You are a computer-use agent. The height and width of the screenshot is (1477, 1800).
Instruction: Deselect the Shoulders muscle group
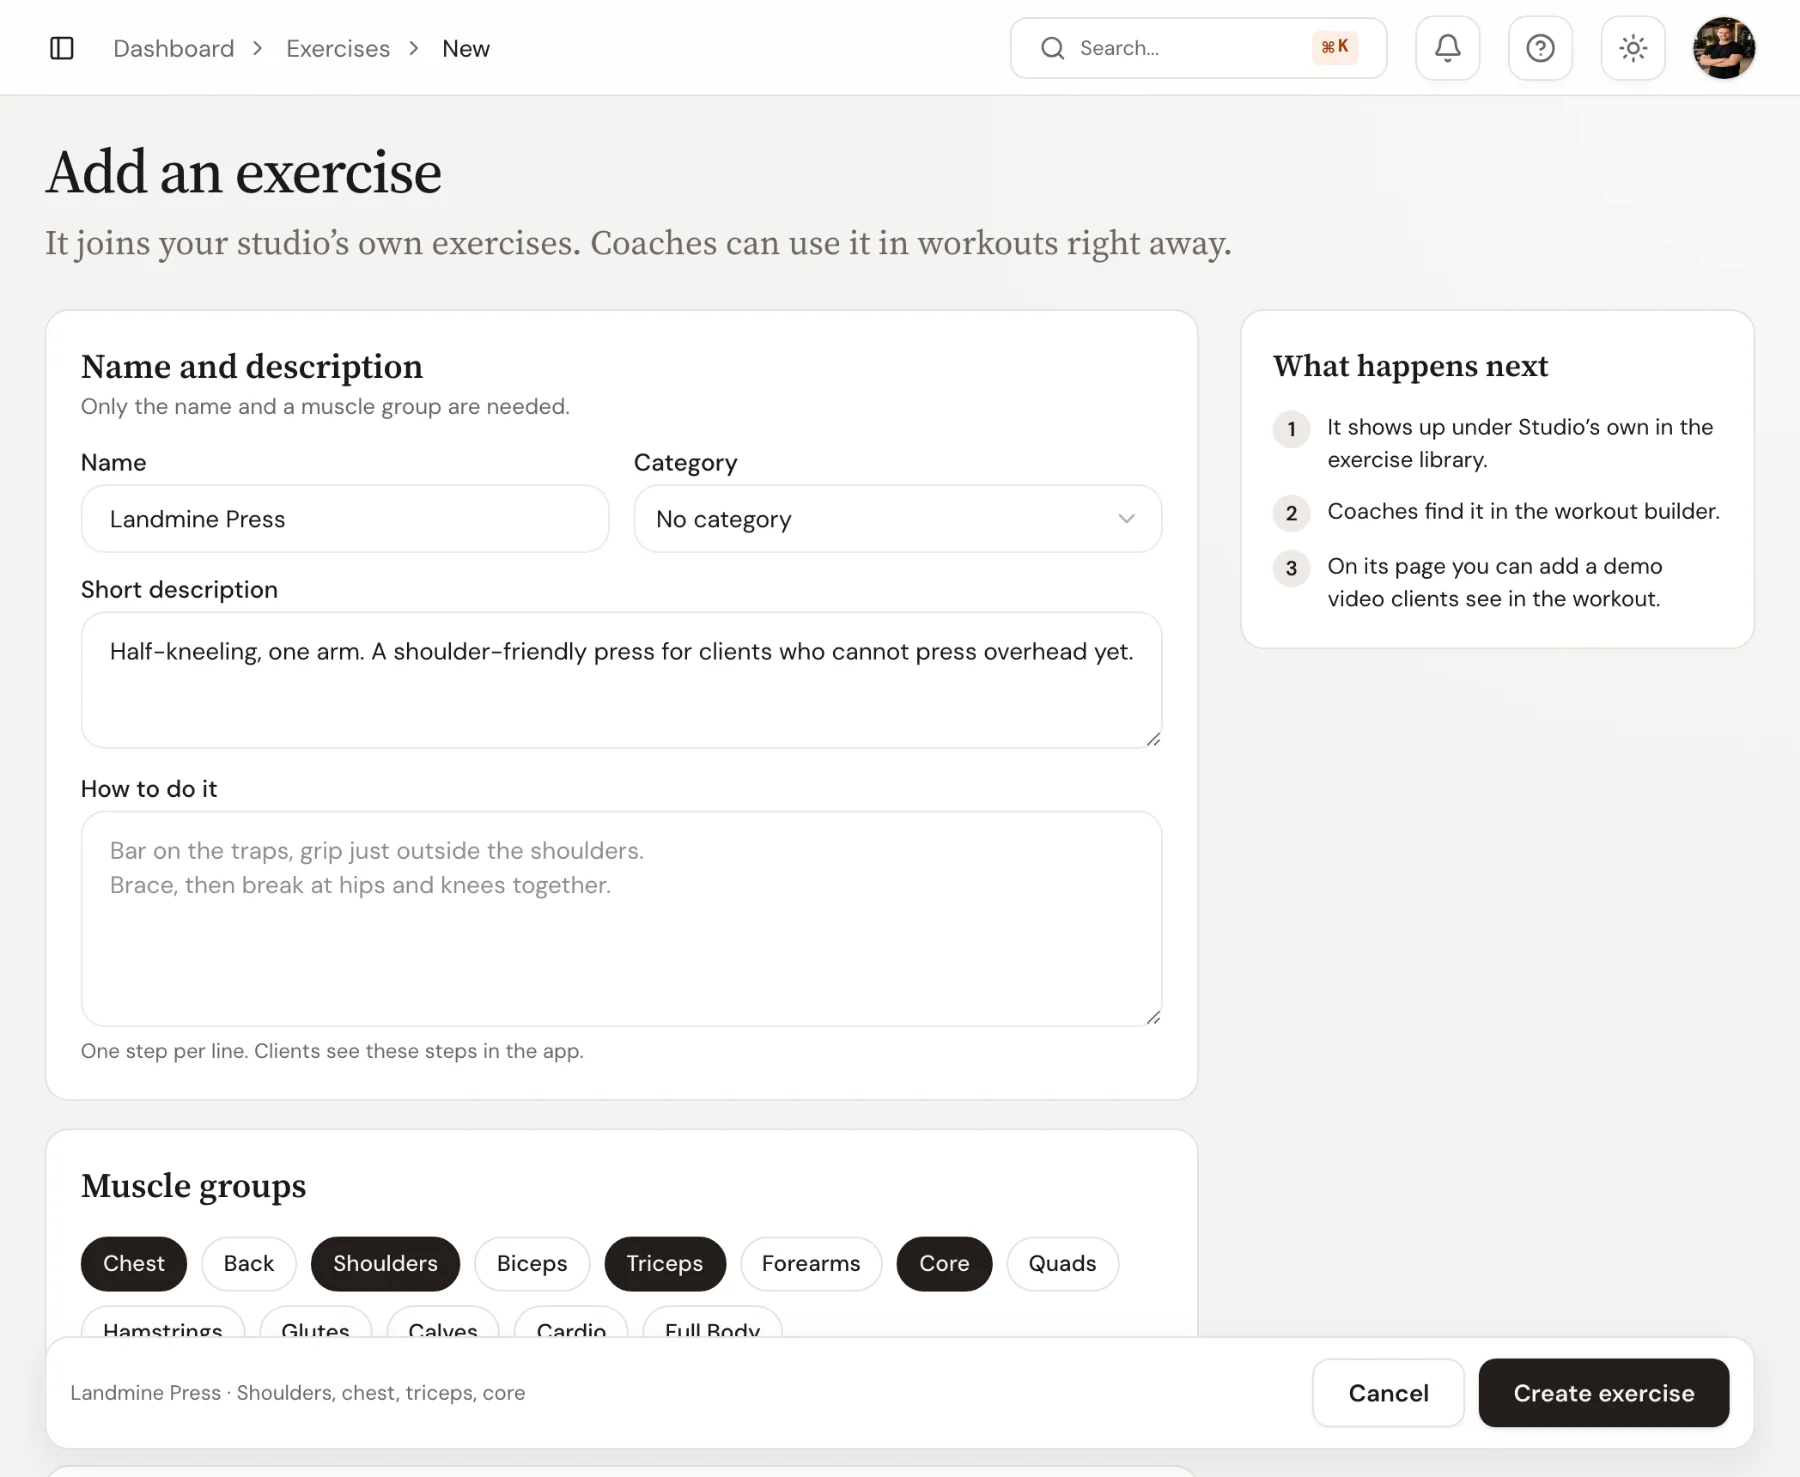[385, 1264]
